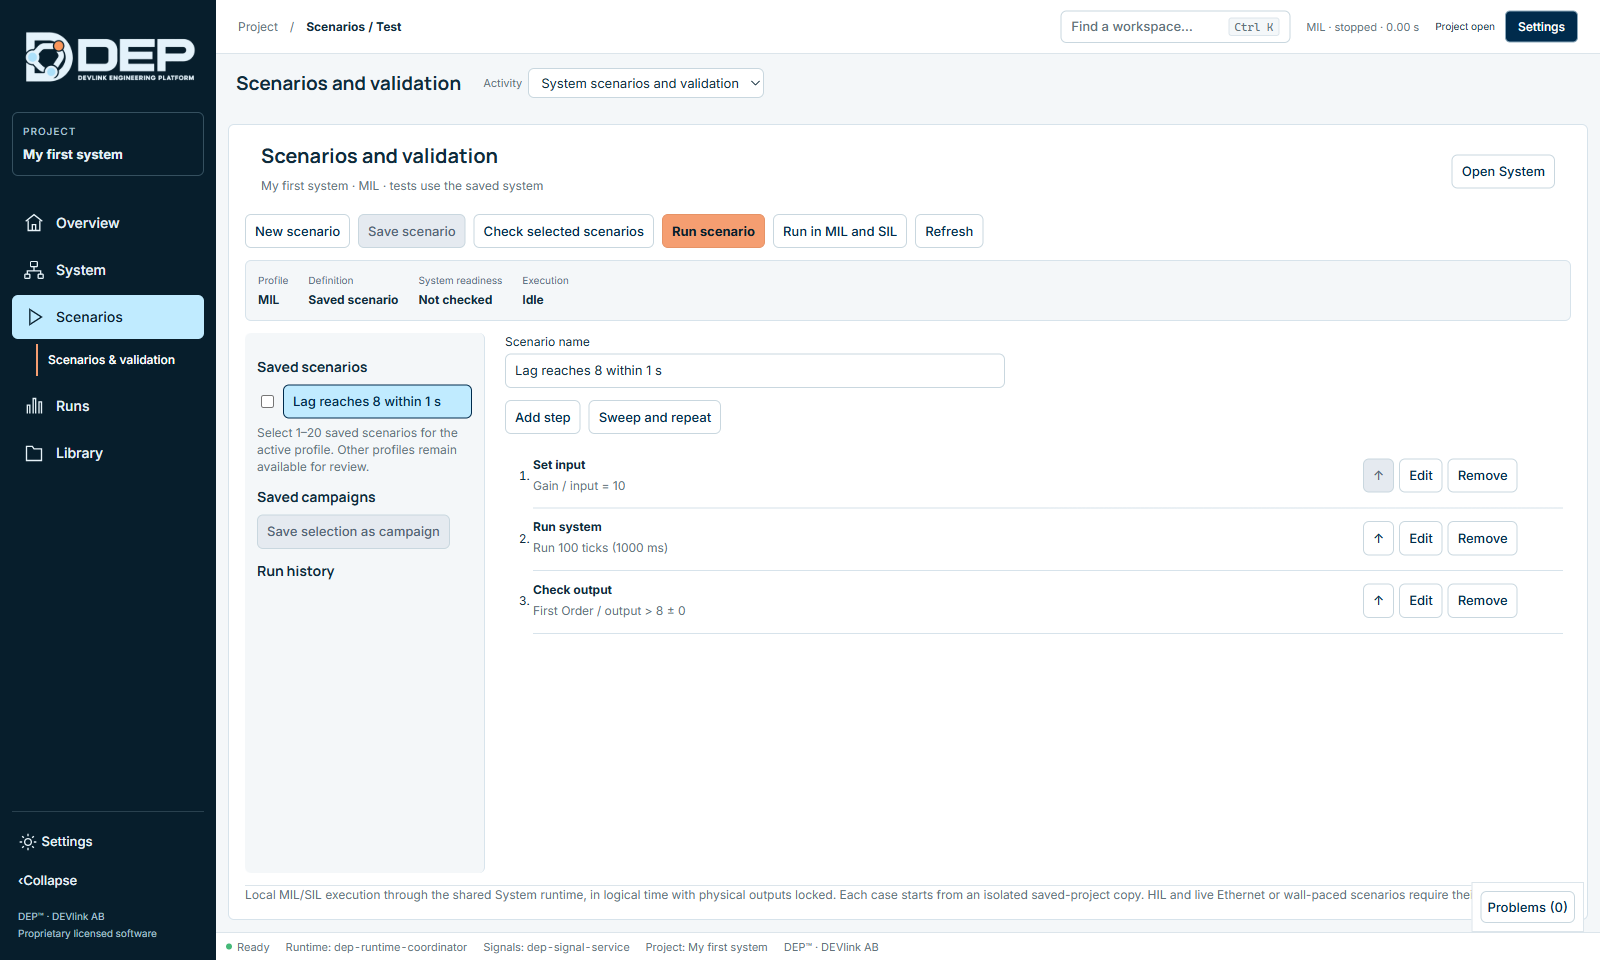The width and height of the screenshot is (1600, 960).
Task: Open the Runs section
Action: point(108,406)
